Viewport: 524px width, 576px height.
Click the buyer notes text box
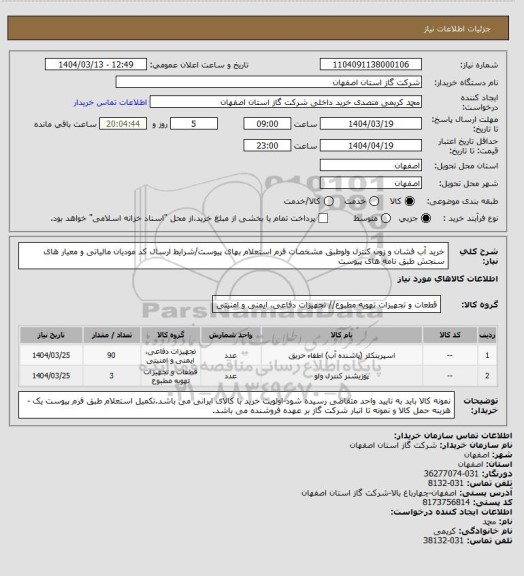click(236, 406)
